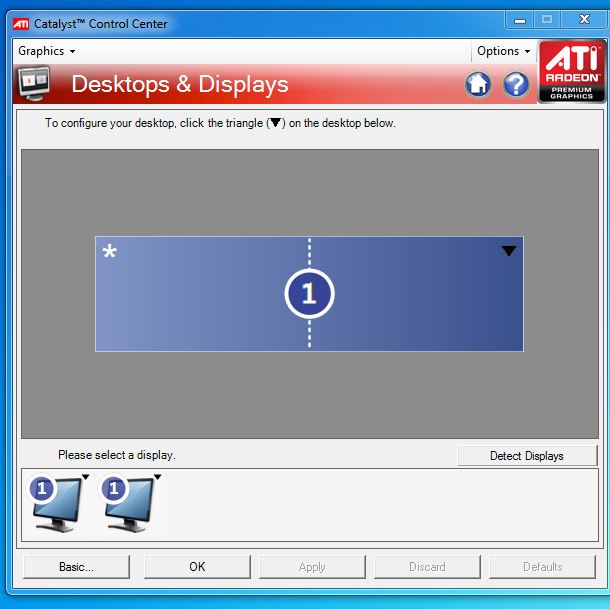
Task: Open the Graphics menu
Action: click(x=46, y=51)
